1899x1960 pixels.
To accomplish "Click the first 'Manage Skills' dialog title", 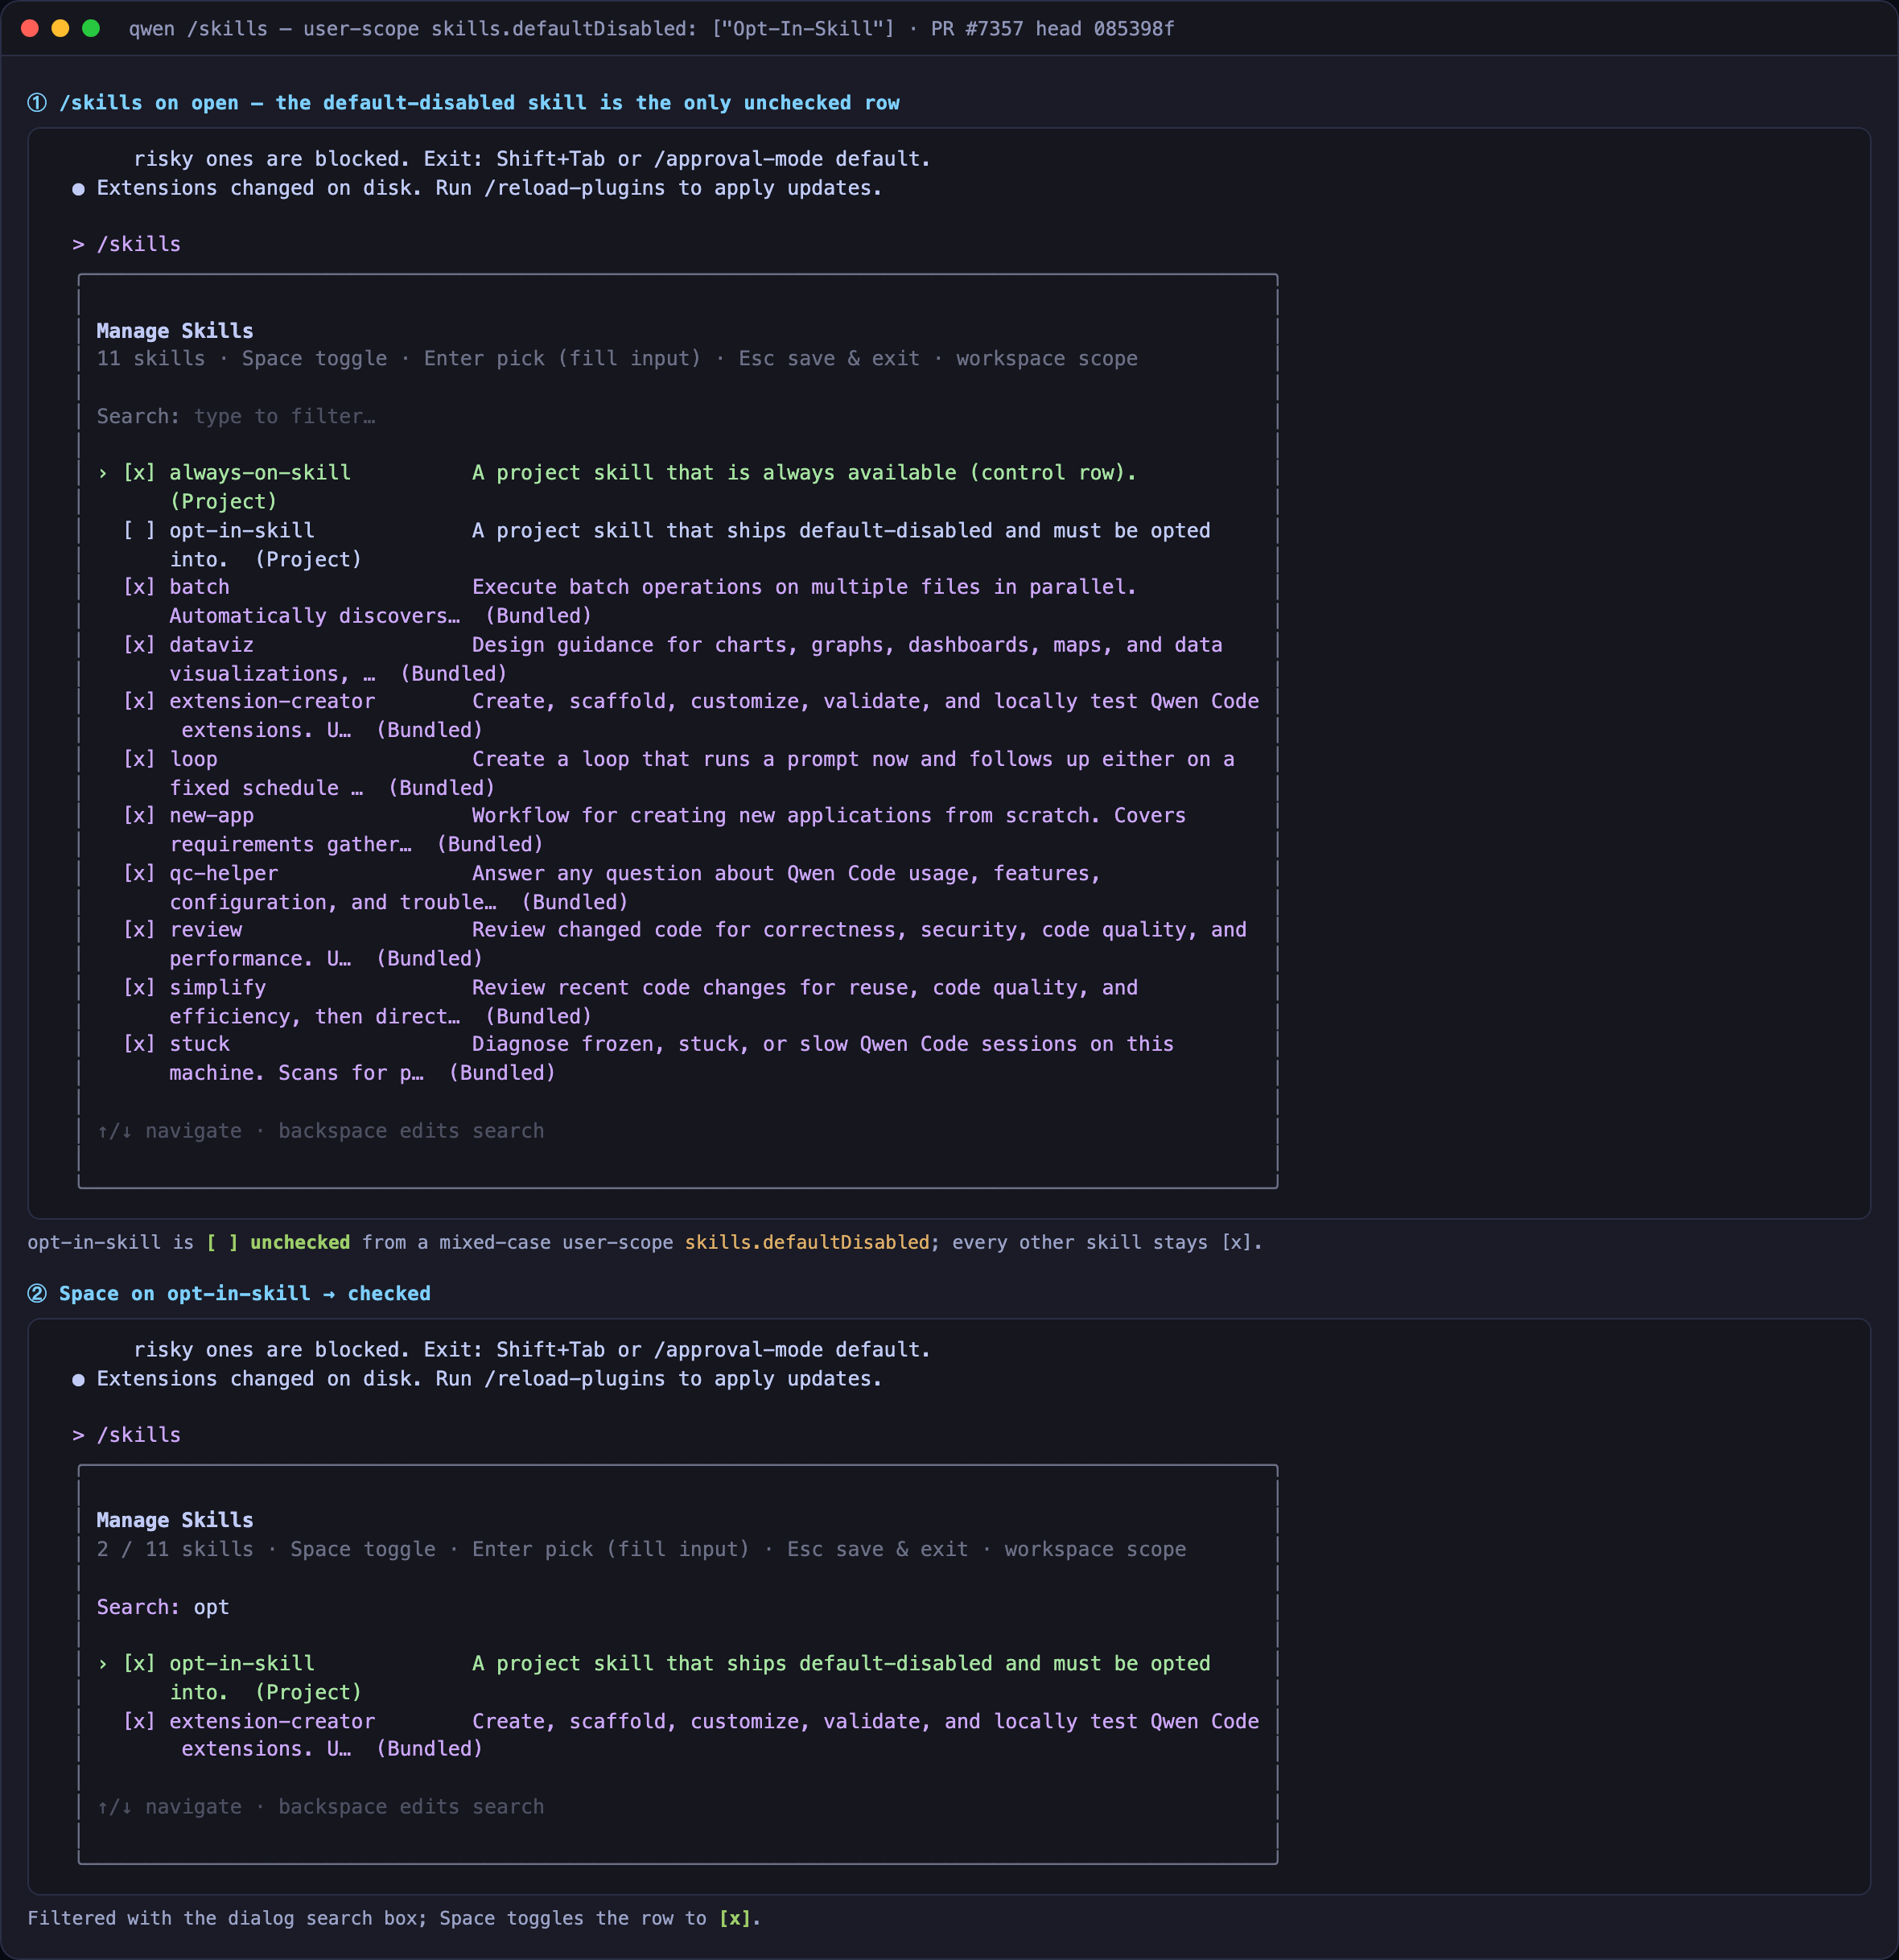I will tap(175, 331).
